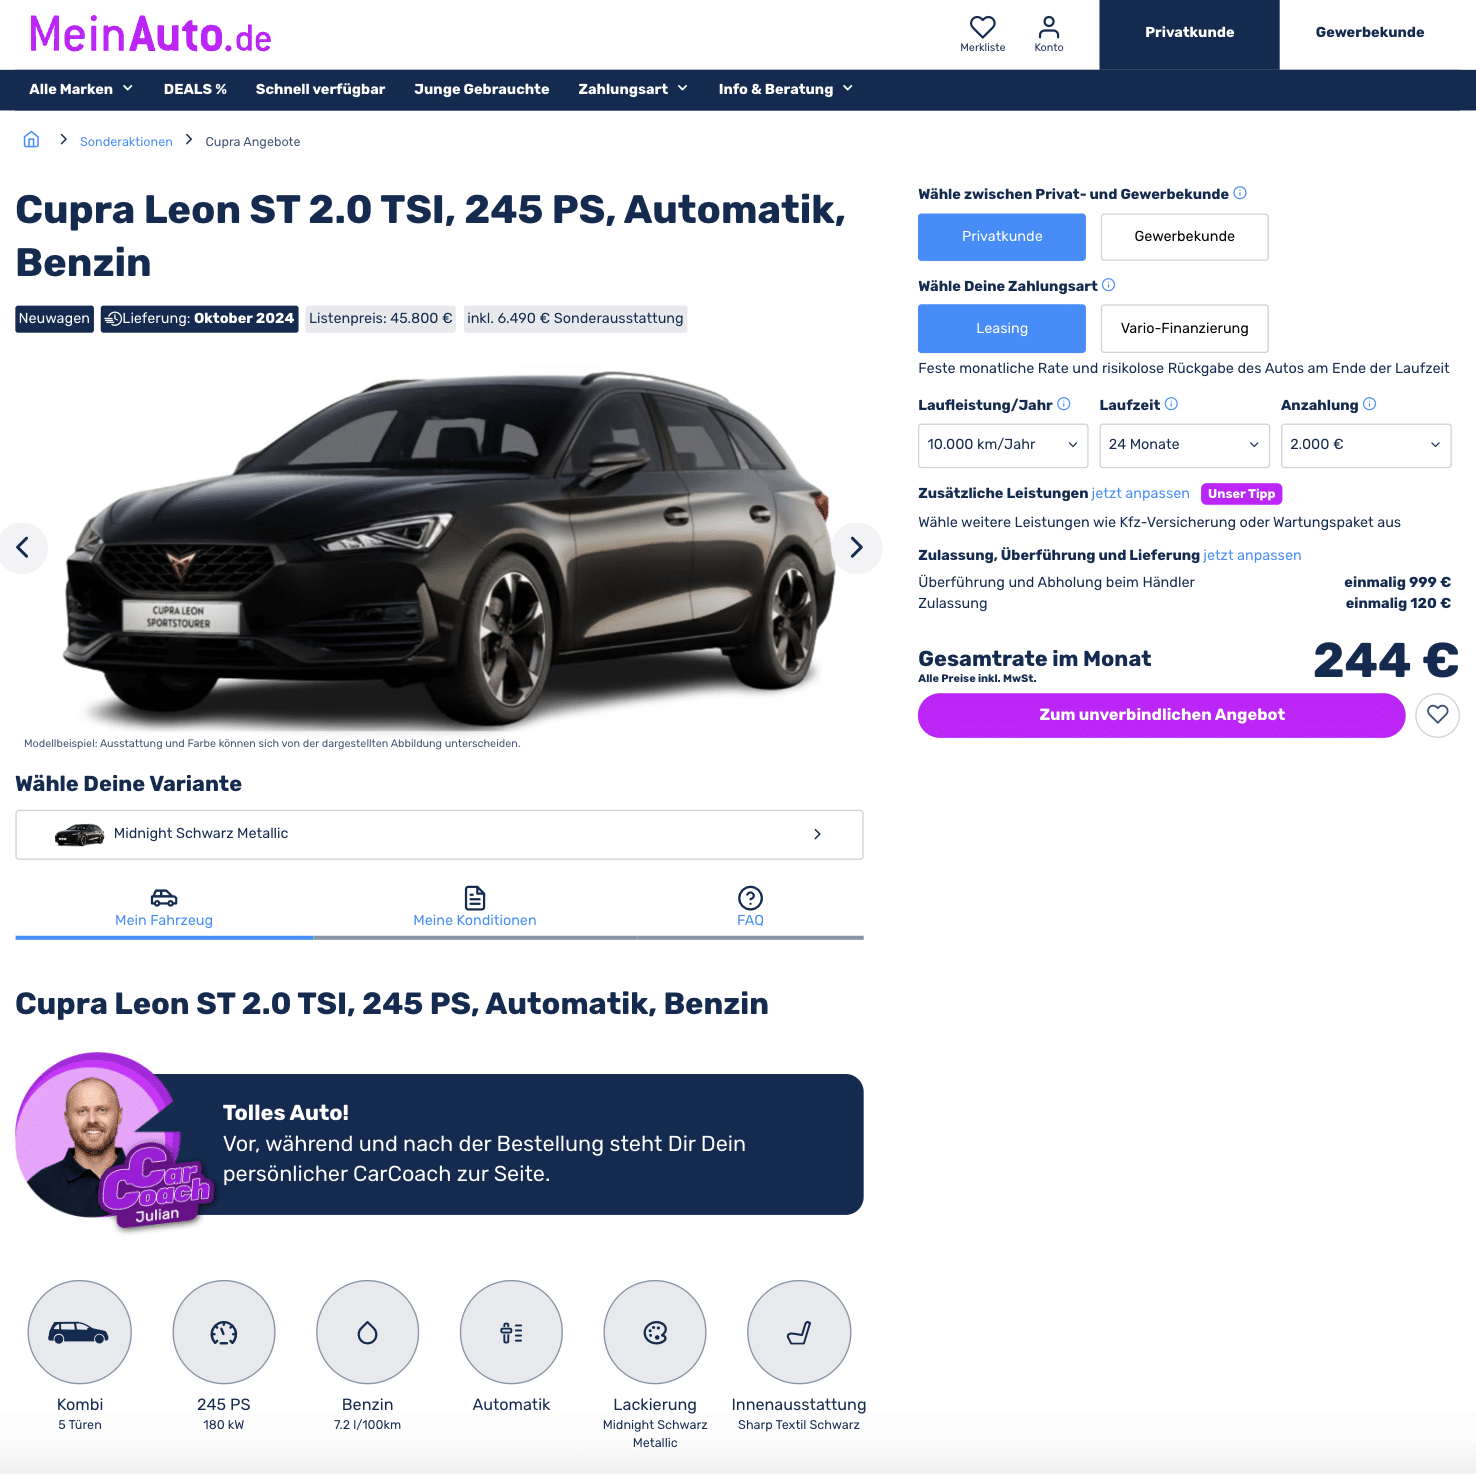Image resolution: width=1476 pixels, height=1474 pixels.
Task: Open the Merkliste heart icon
Action: click(x=982, y=33)
